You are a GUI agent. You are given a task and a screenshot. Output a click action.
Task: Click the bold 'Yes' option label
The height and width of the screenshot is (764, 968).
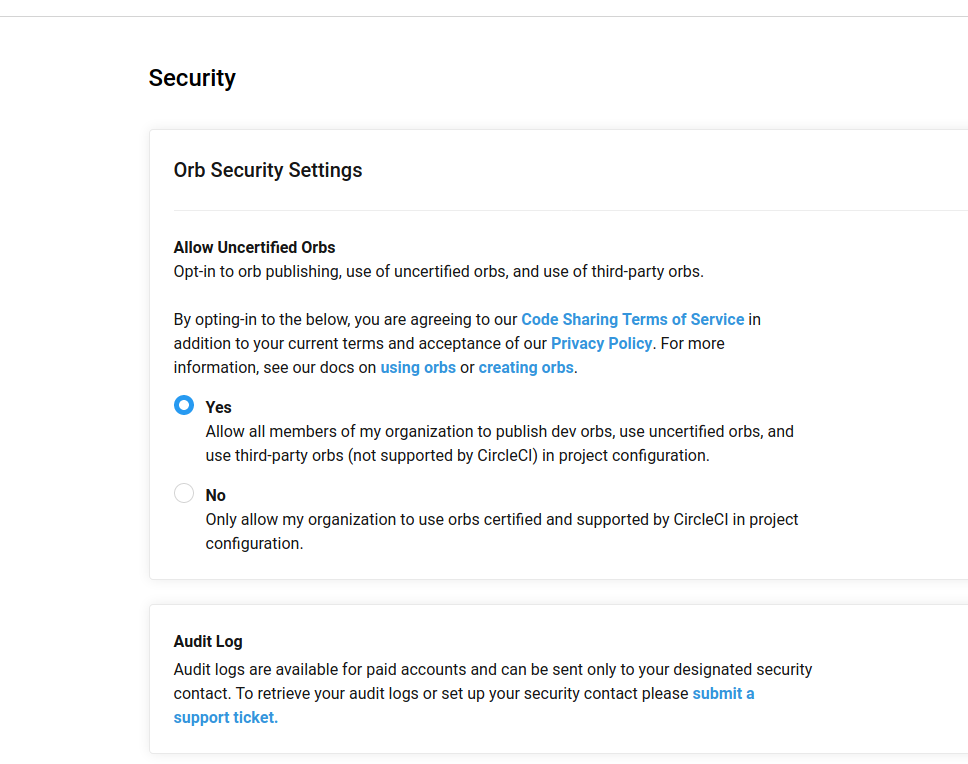click(x=218, y=408)
